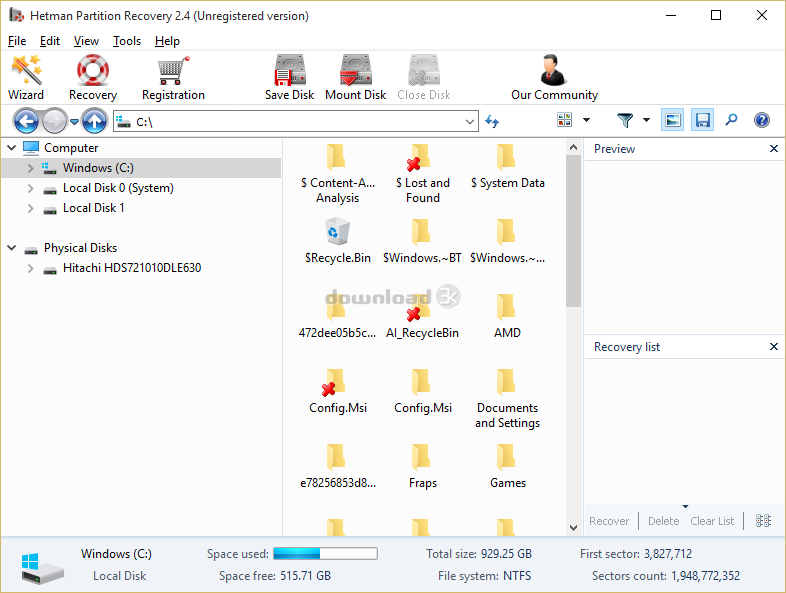Go back with the blue back arrow
This screenshot has width=786, height=593.
point(26,121)
